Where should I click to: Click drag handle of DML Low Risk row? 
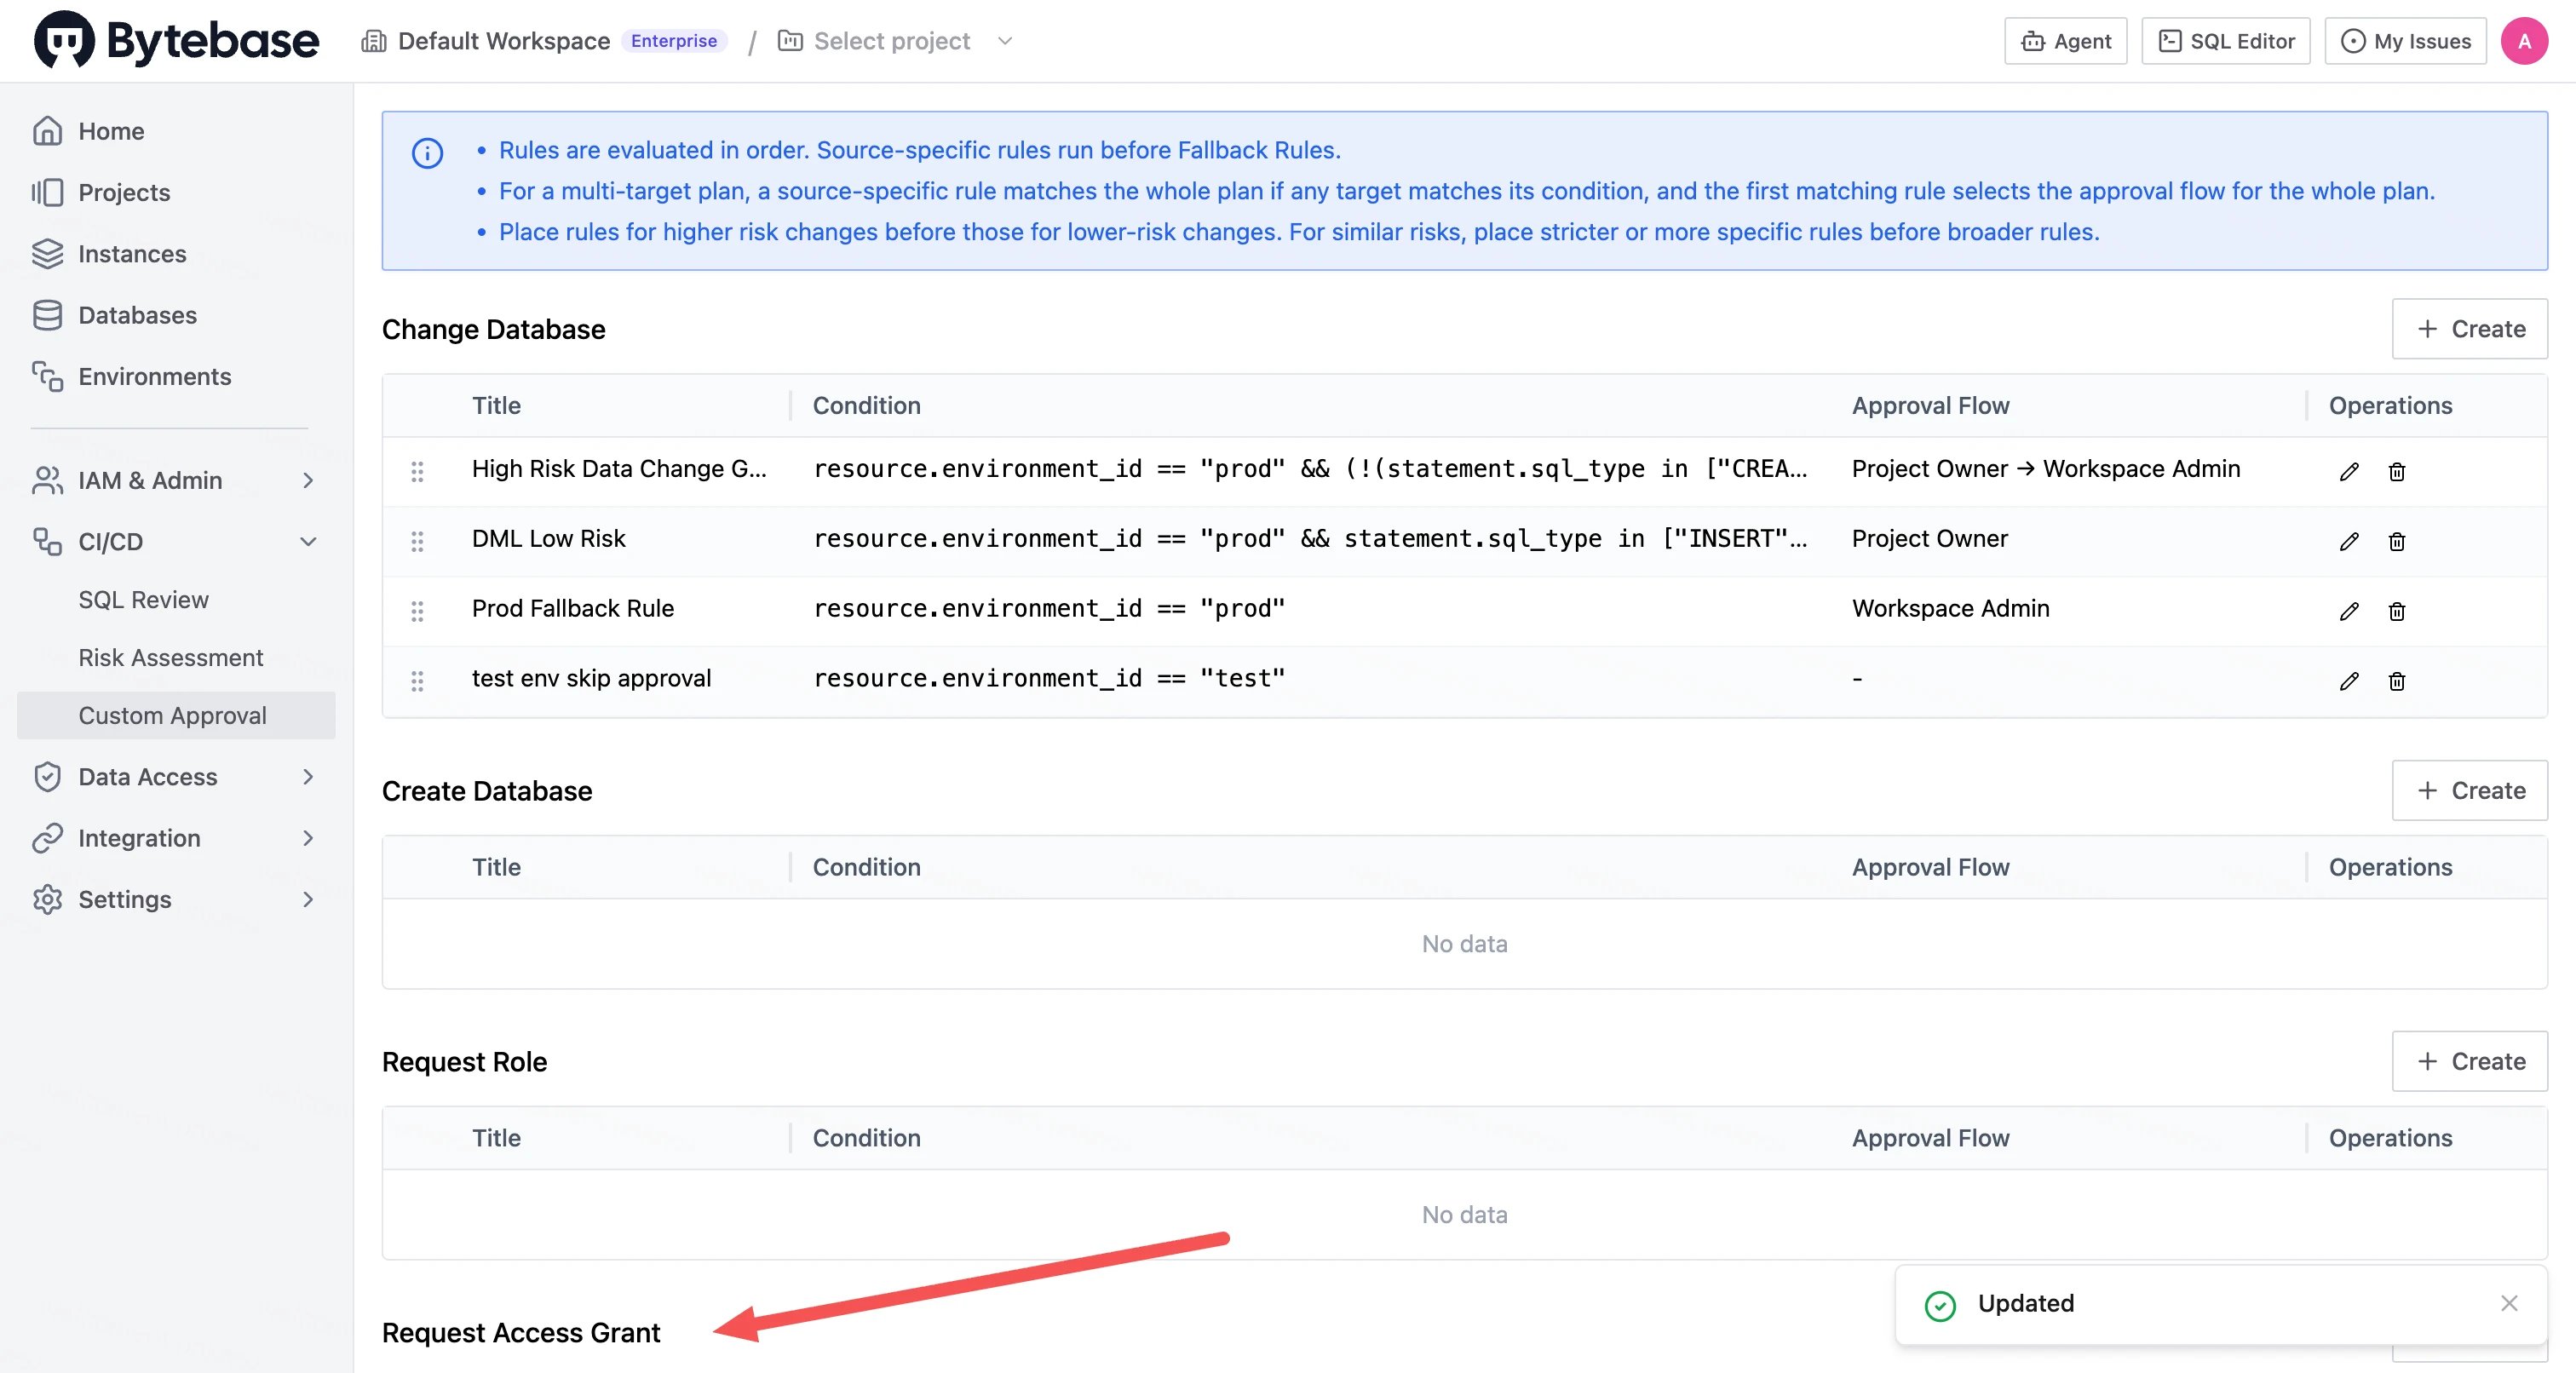point(417,541)
